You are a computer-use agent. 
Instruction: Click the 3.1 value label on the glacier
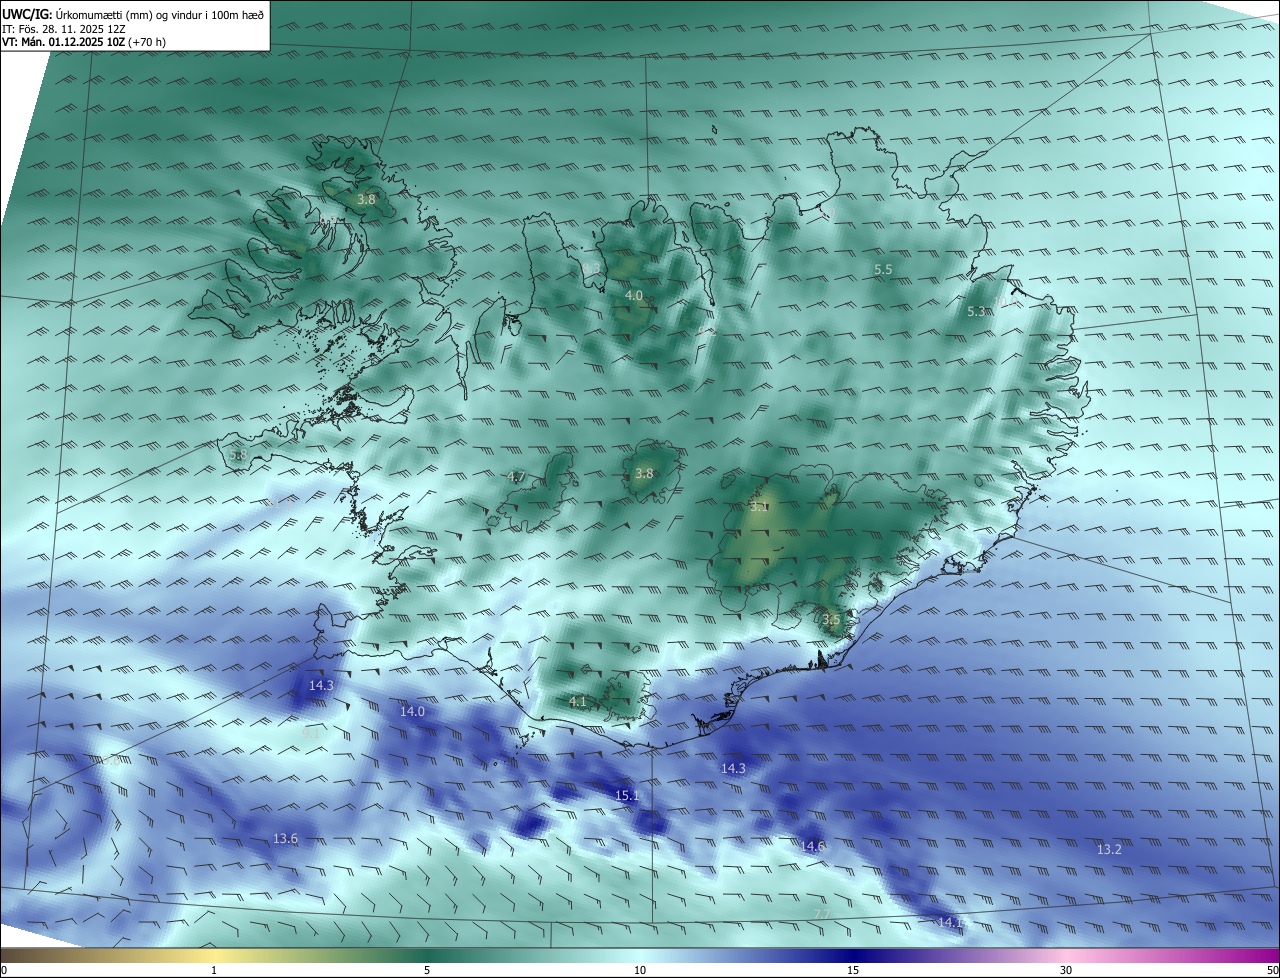pyautogui.click(x=759, y=507)
